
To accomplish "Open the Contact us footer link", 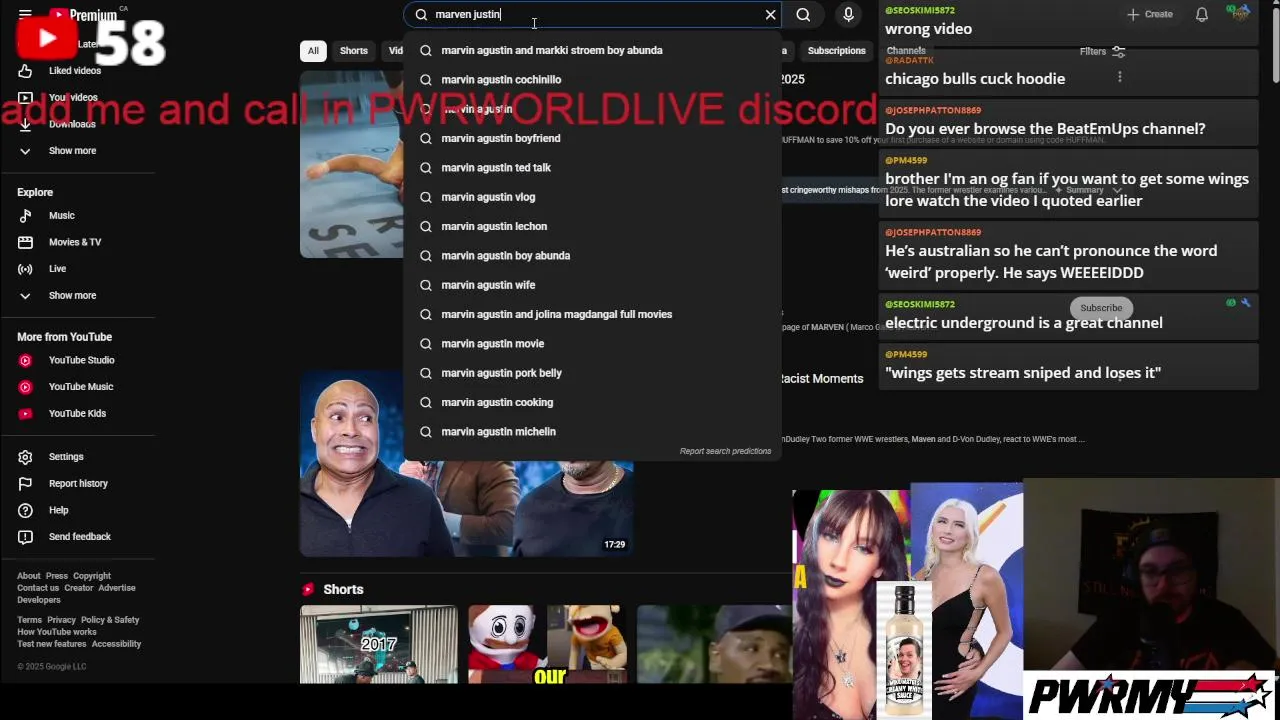I will 38,588.
